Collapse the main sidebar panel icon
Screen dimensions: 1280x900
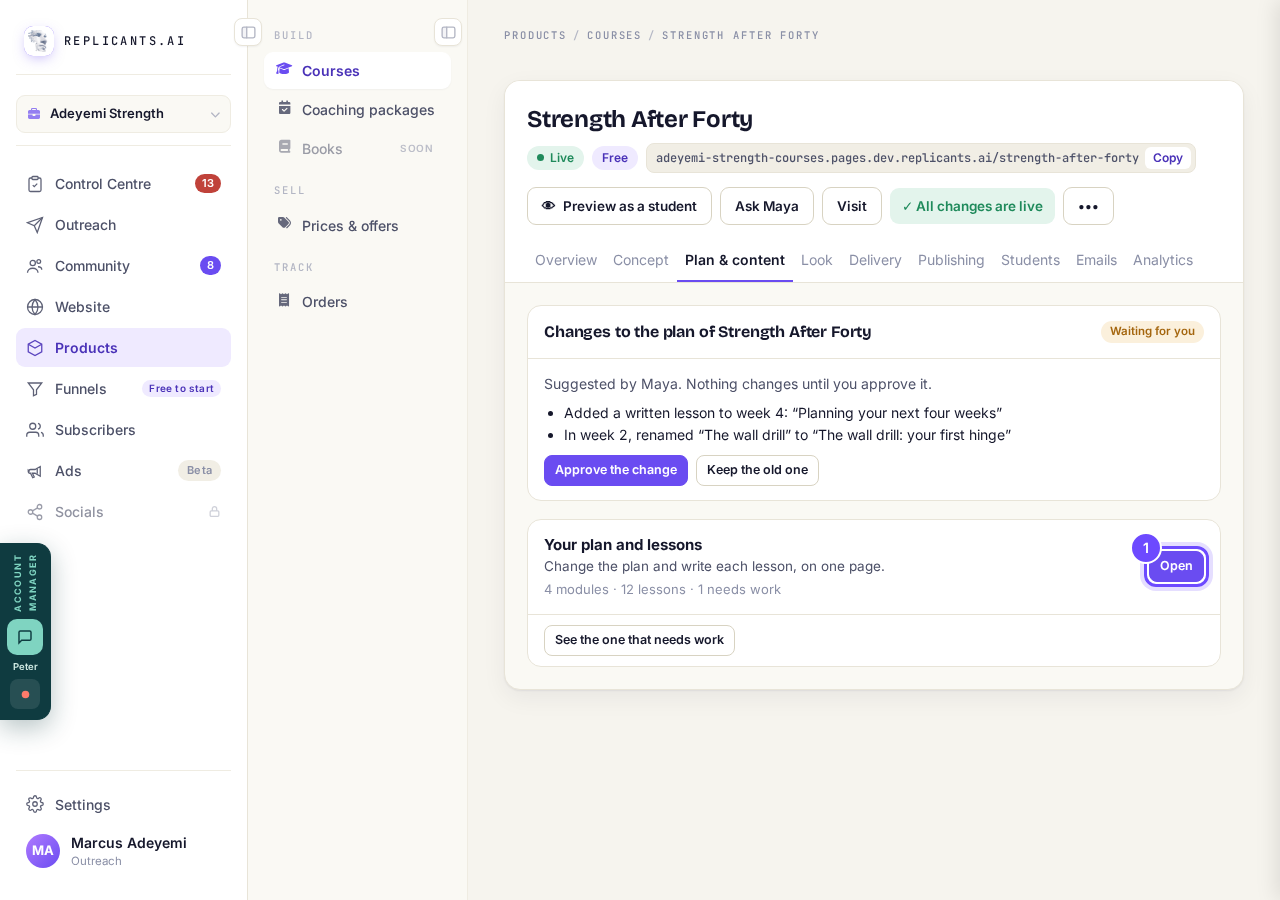(248, 32)
